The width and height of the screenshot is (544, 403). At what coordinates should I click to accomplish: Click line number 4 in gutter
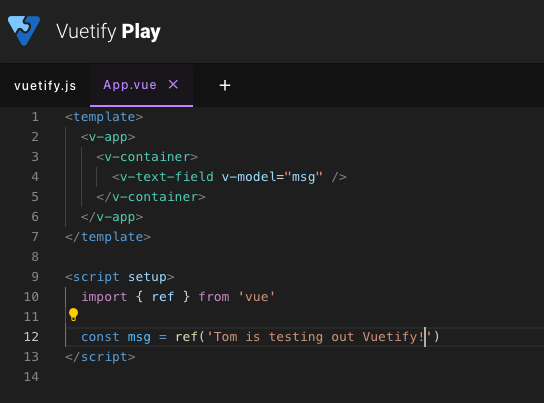coord(35,177)
